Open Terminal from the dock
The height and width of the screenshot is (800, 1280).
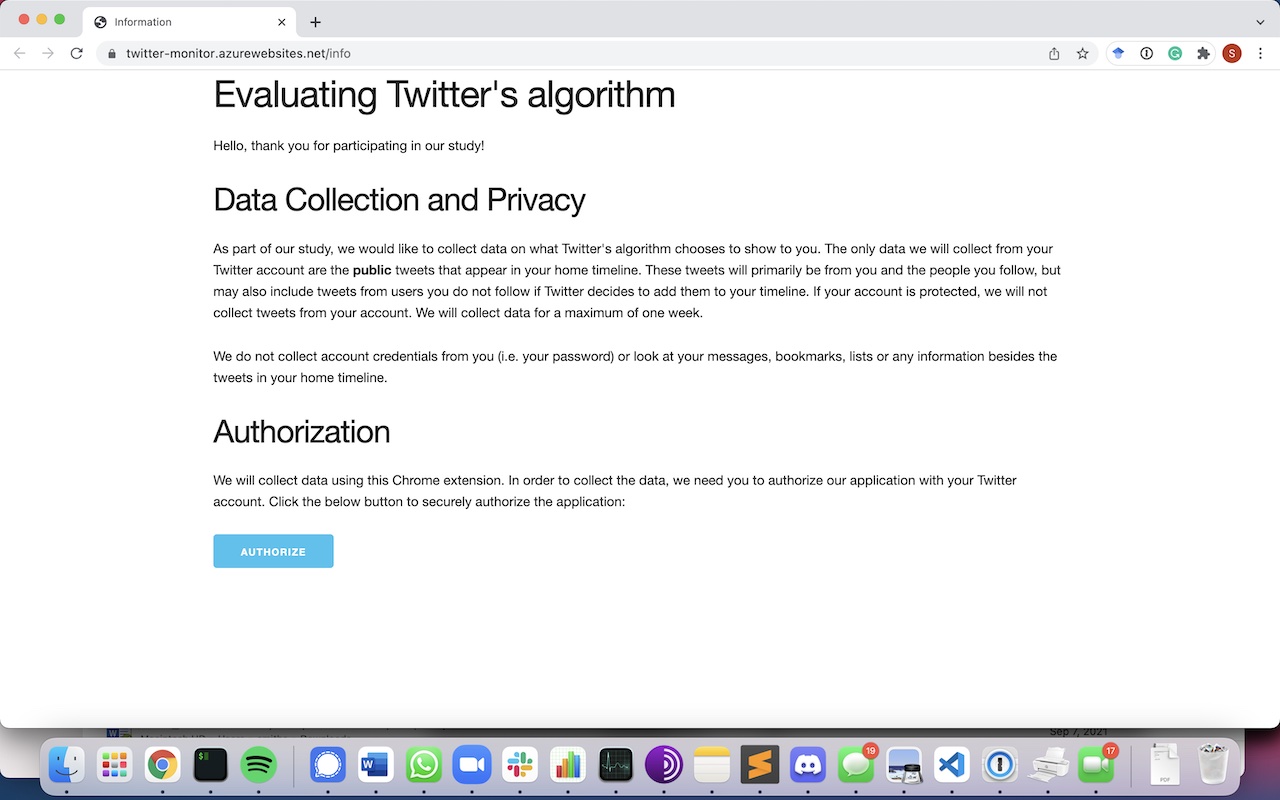point(211,766)
